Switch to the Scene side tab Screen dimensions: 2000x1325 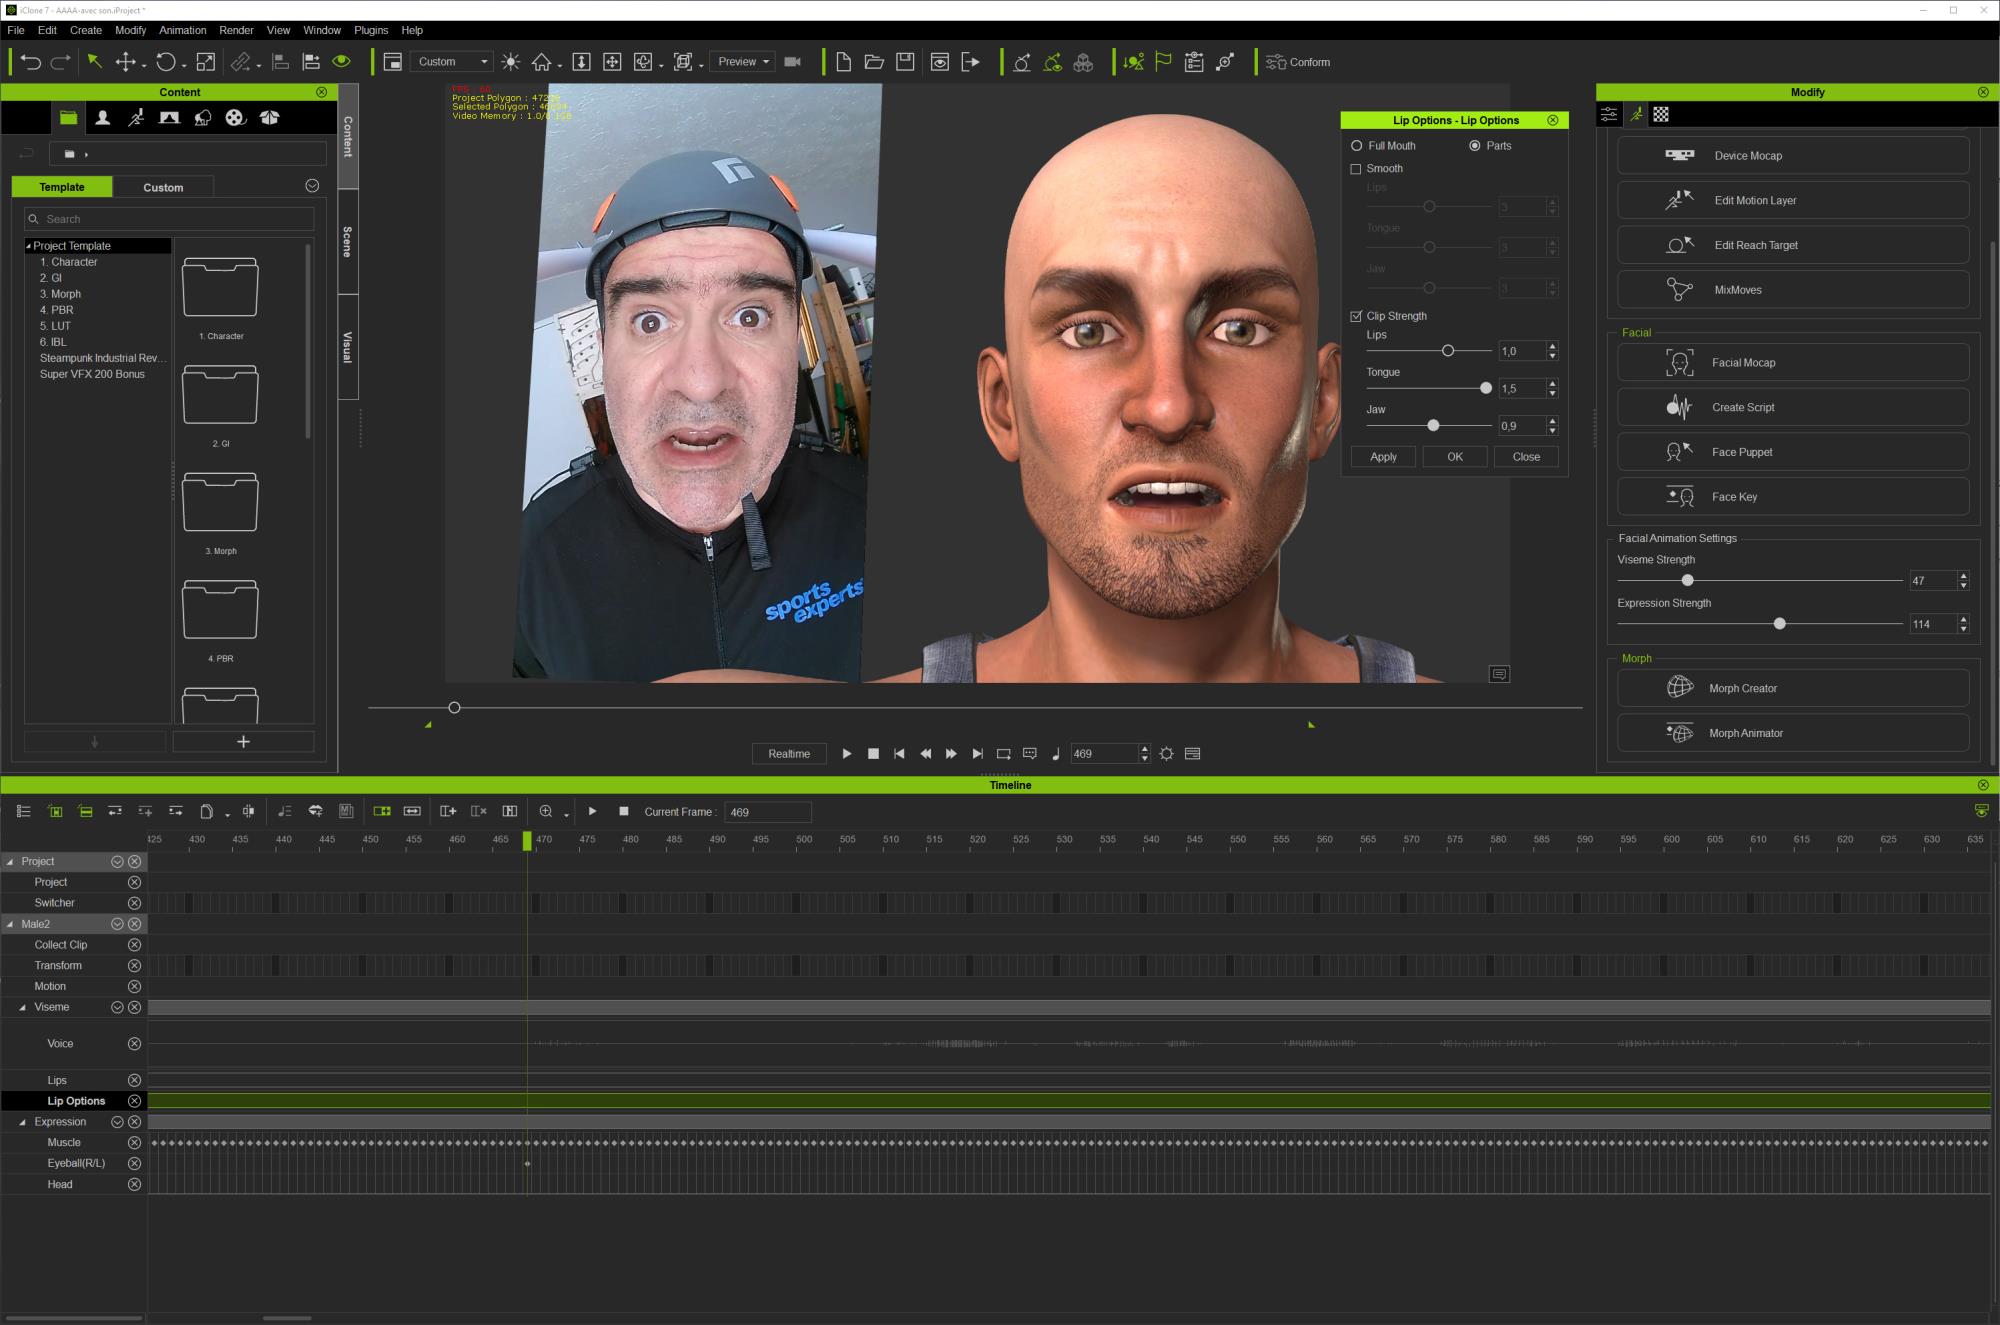click(x=348, y=242)
